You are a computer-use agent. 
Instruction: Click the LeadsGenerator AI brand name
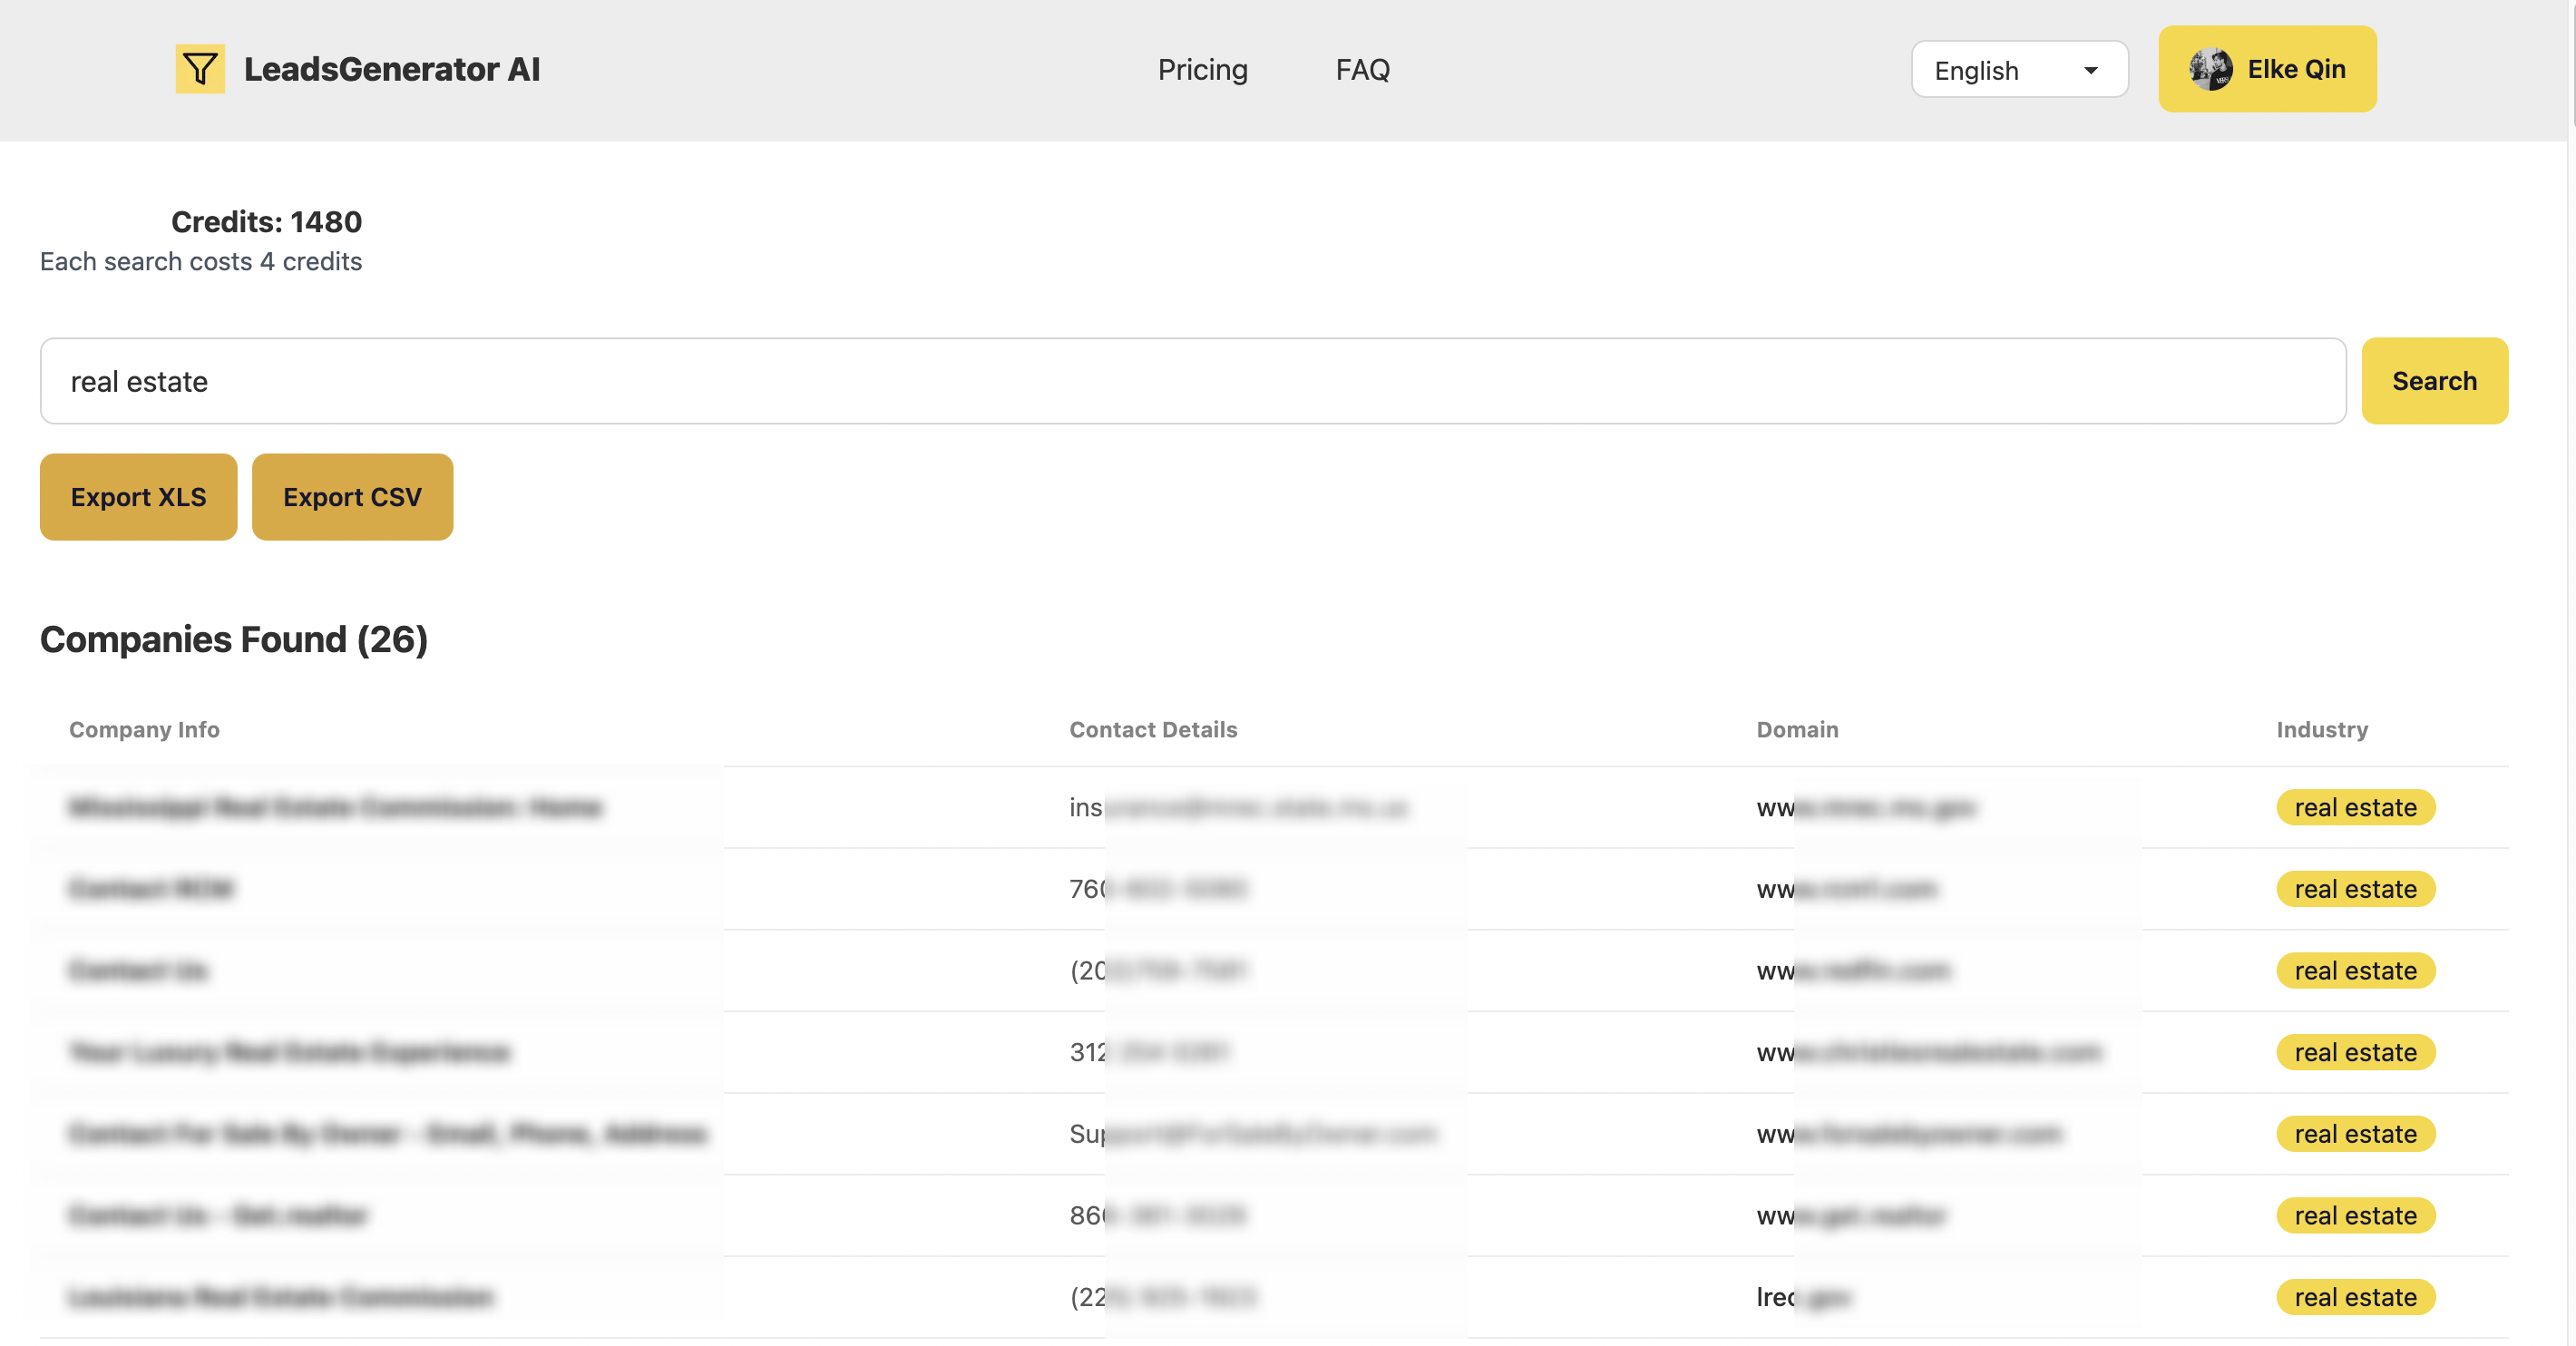pyautogui.click(x=391, y=69)
